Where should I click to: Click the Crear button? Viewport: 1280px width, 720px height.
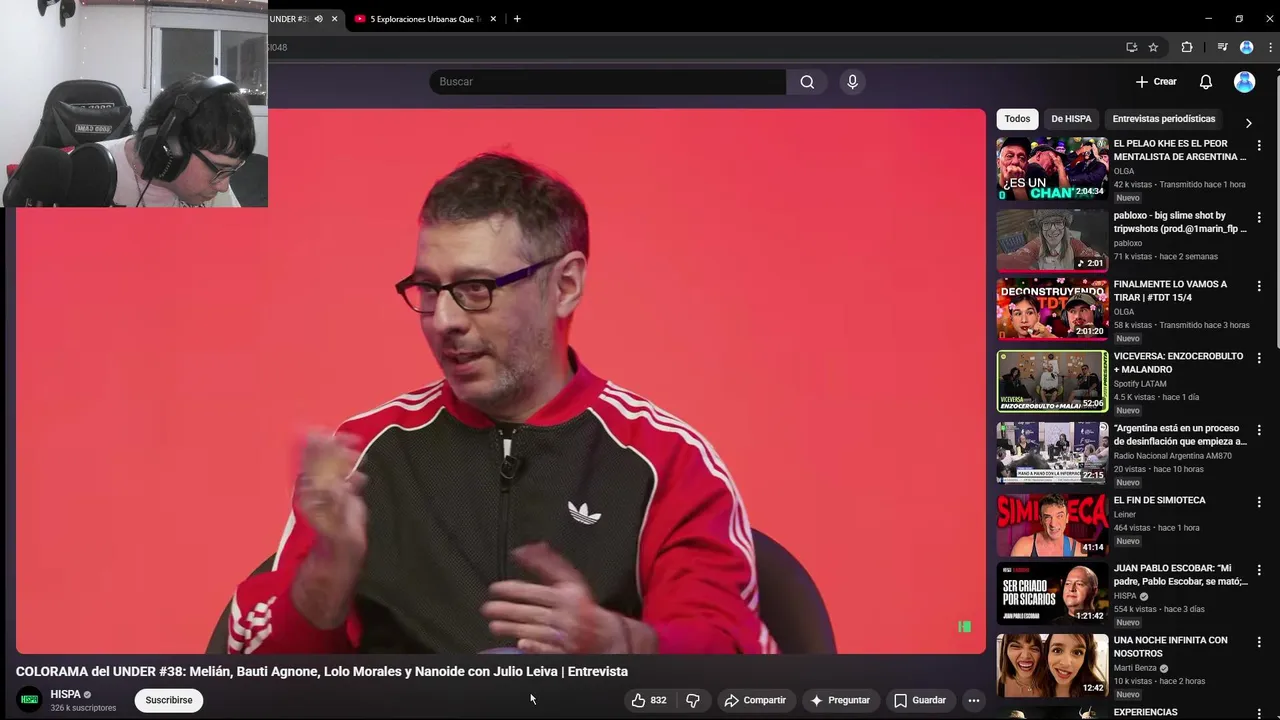click(1156, 82)
